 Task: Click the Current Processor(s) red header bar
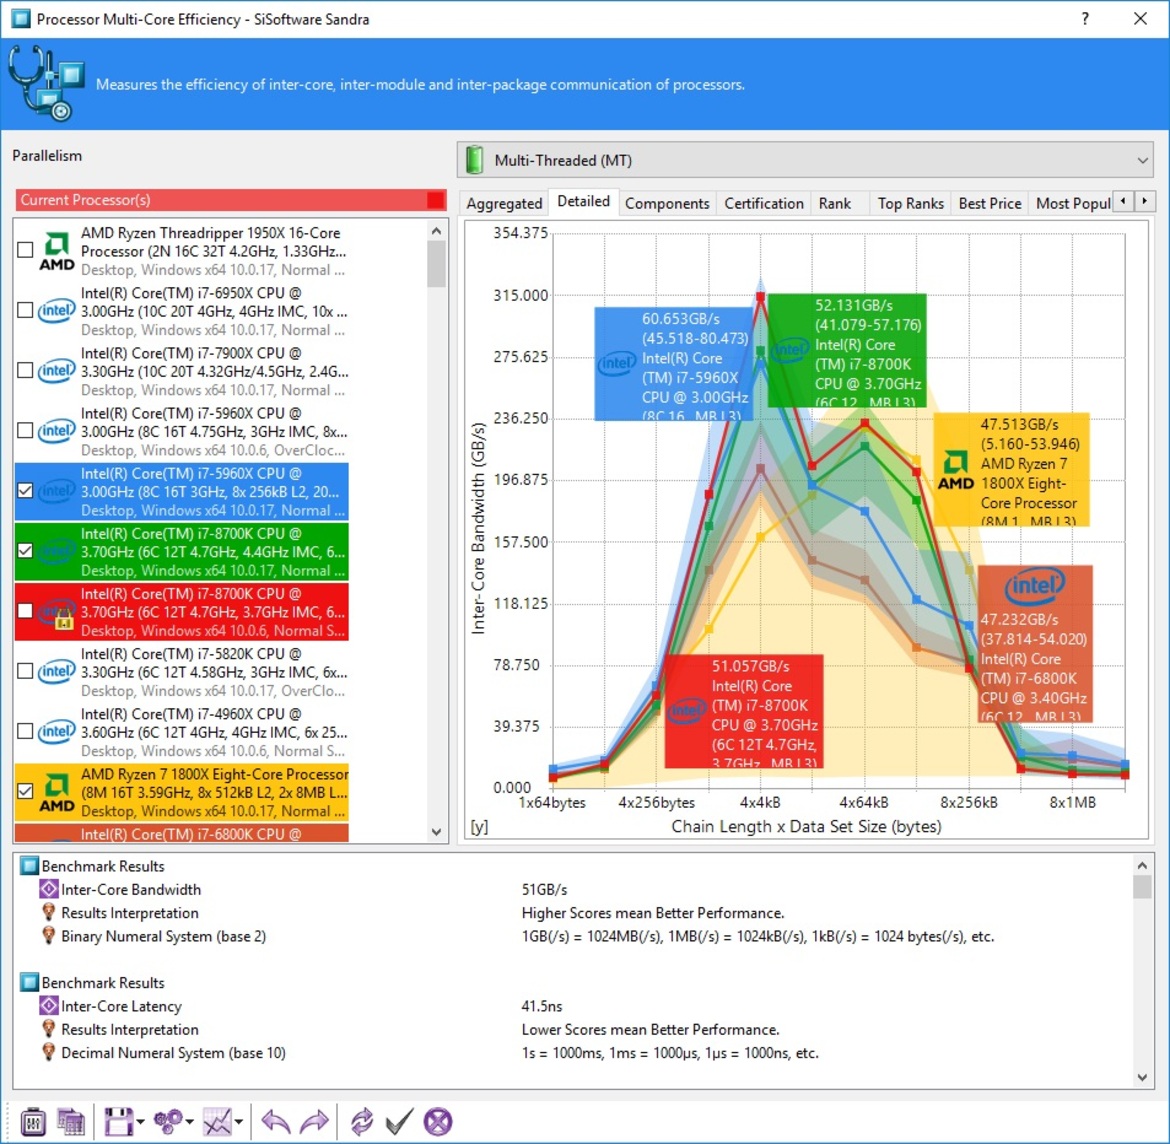[x=231, y=200]
